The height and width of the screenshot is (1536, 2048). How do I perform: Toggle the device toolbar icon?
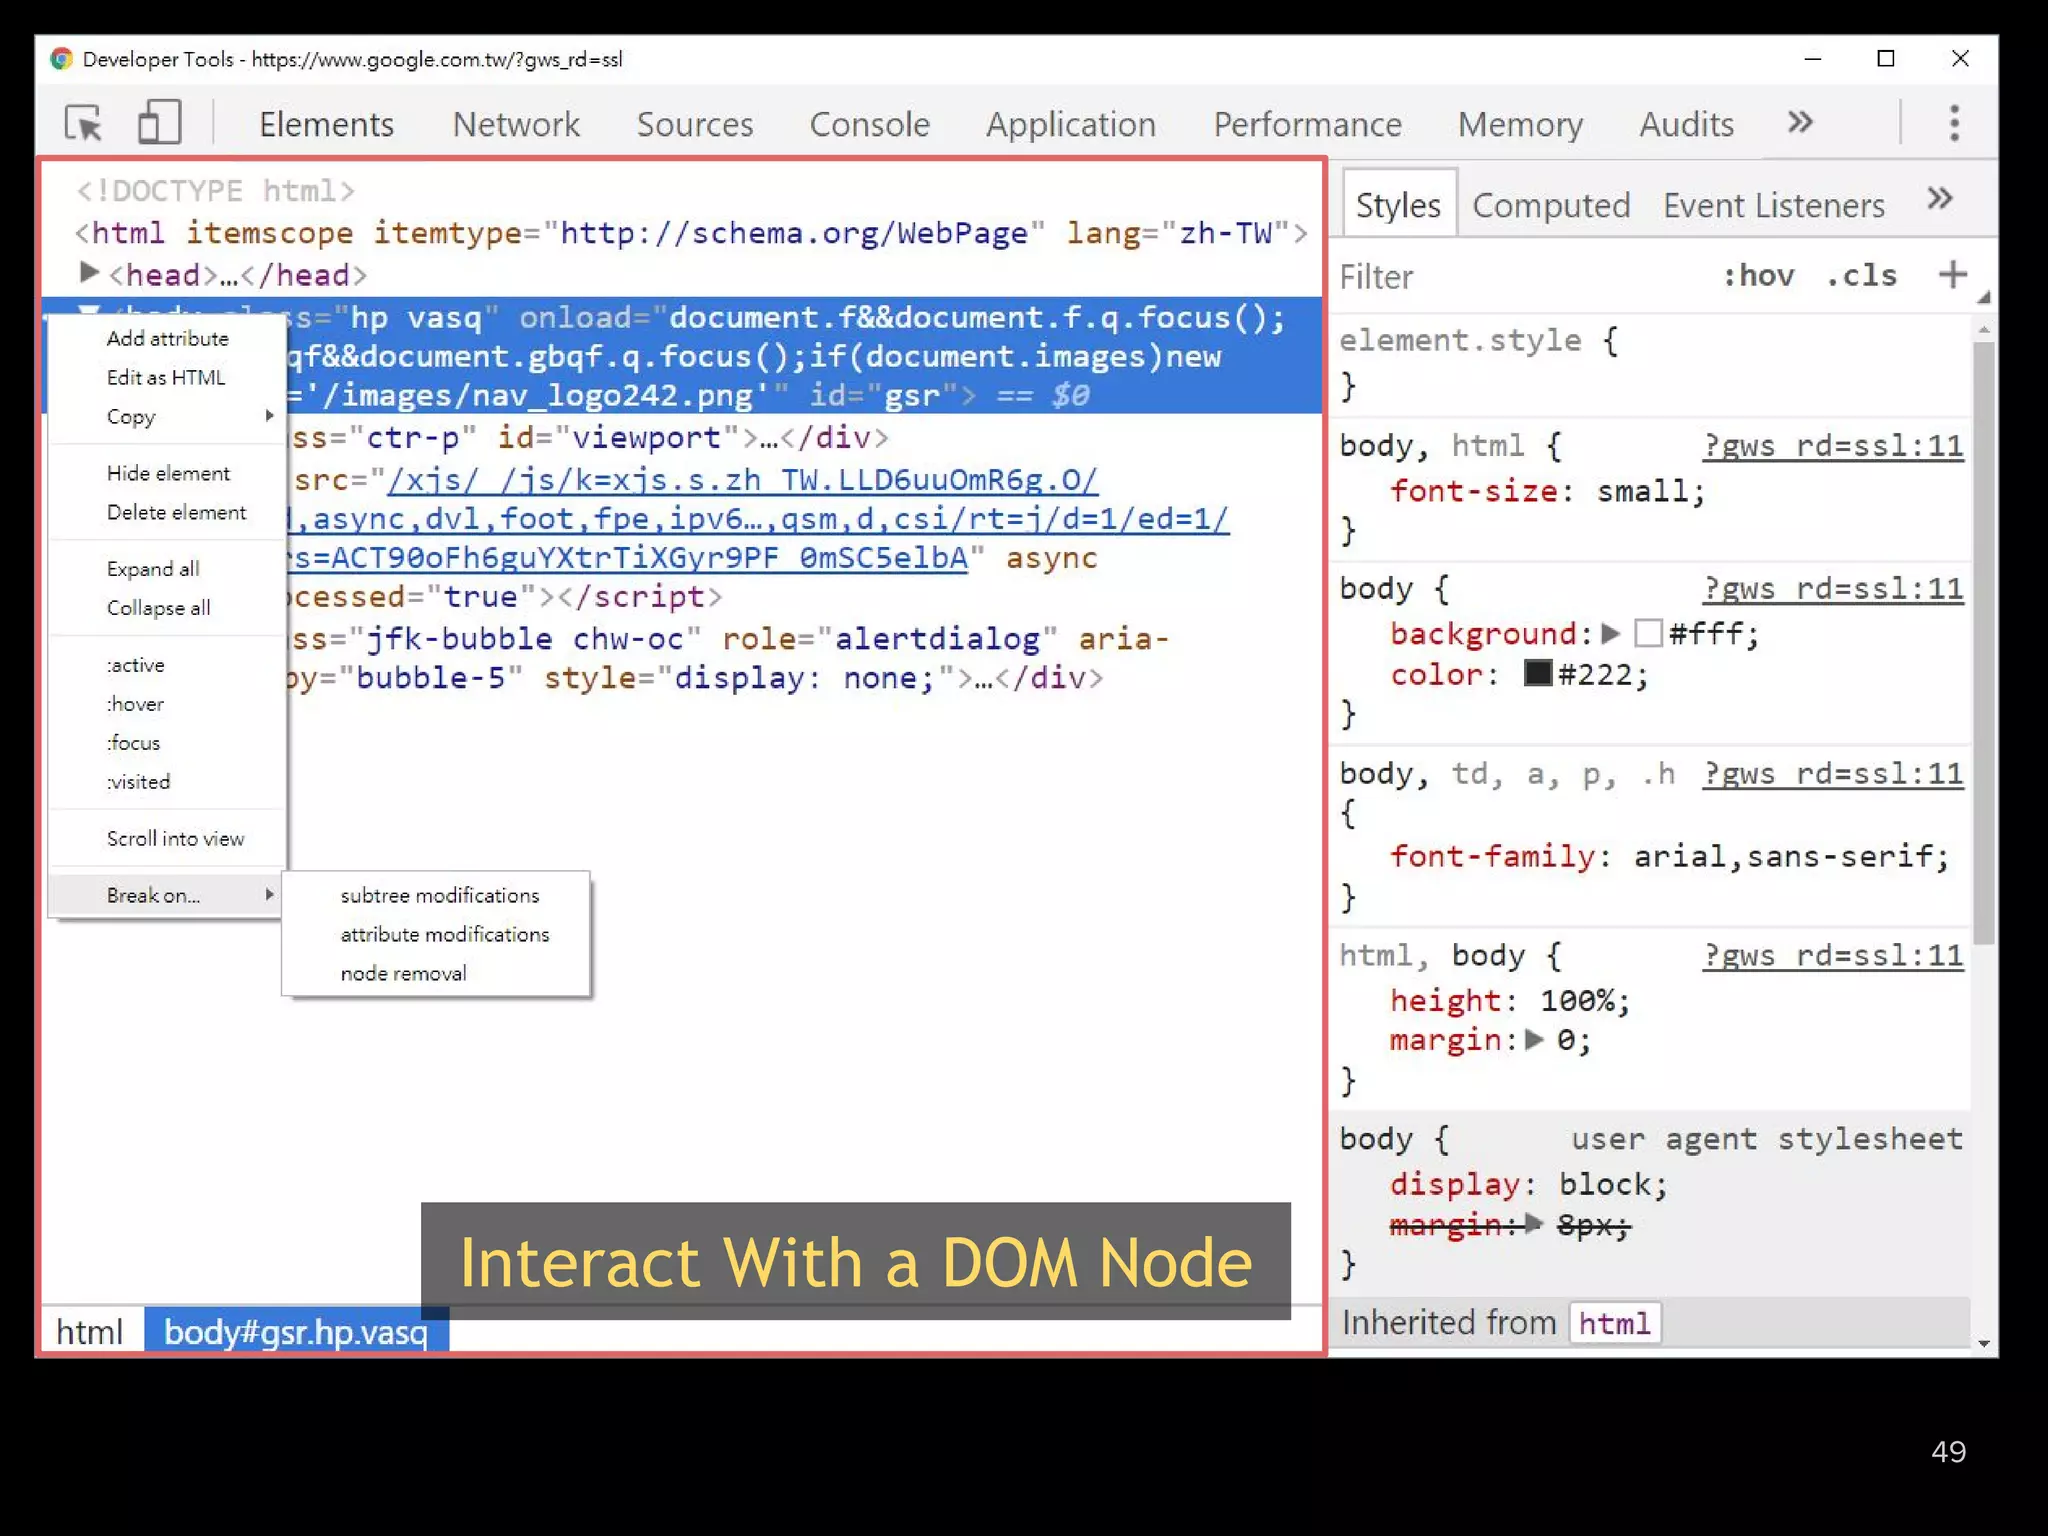[x=159, y=123]
